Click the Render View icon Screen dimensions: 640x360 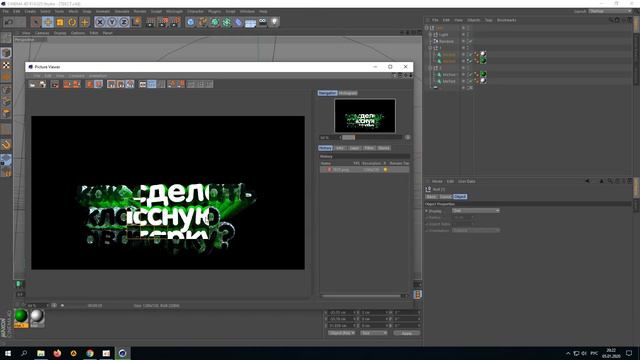151,22
